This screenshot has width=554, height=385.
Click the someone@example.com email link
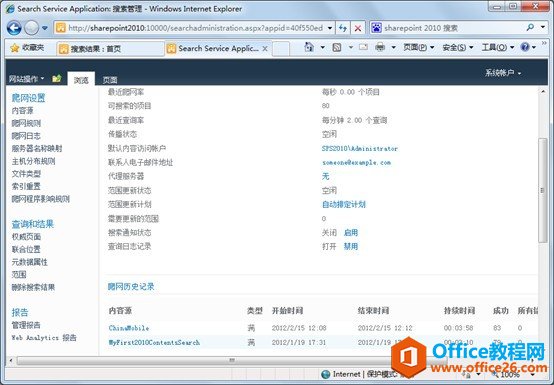click(x=356, y=162)
